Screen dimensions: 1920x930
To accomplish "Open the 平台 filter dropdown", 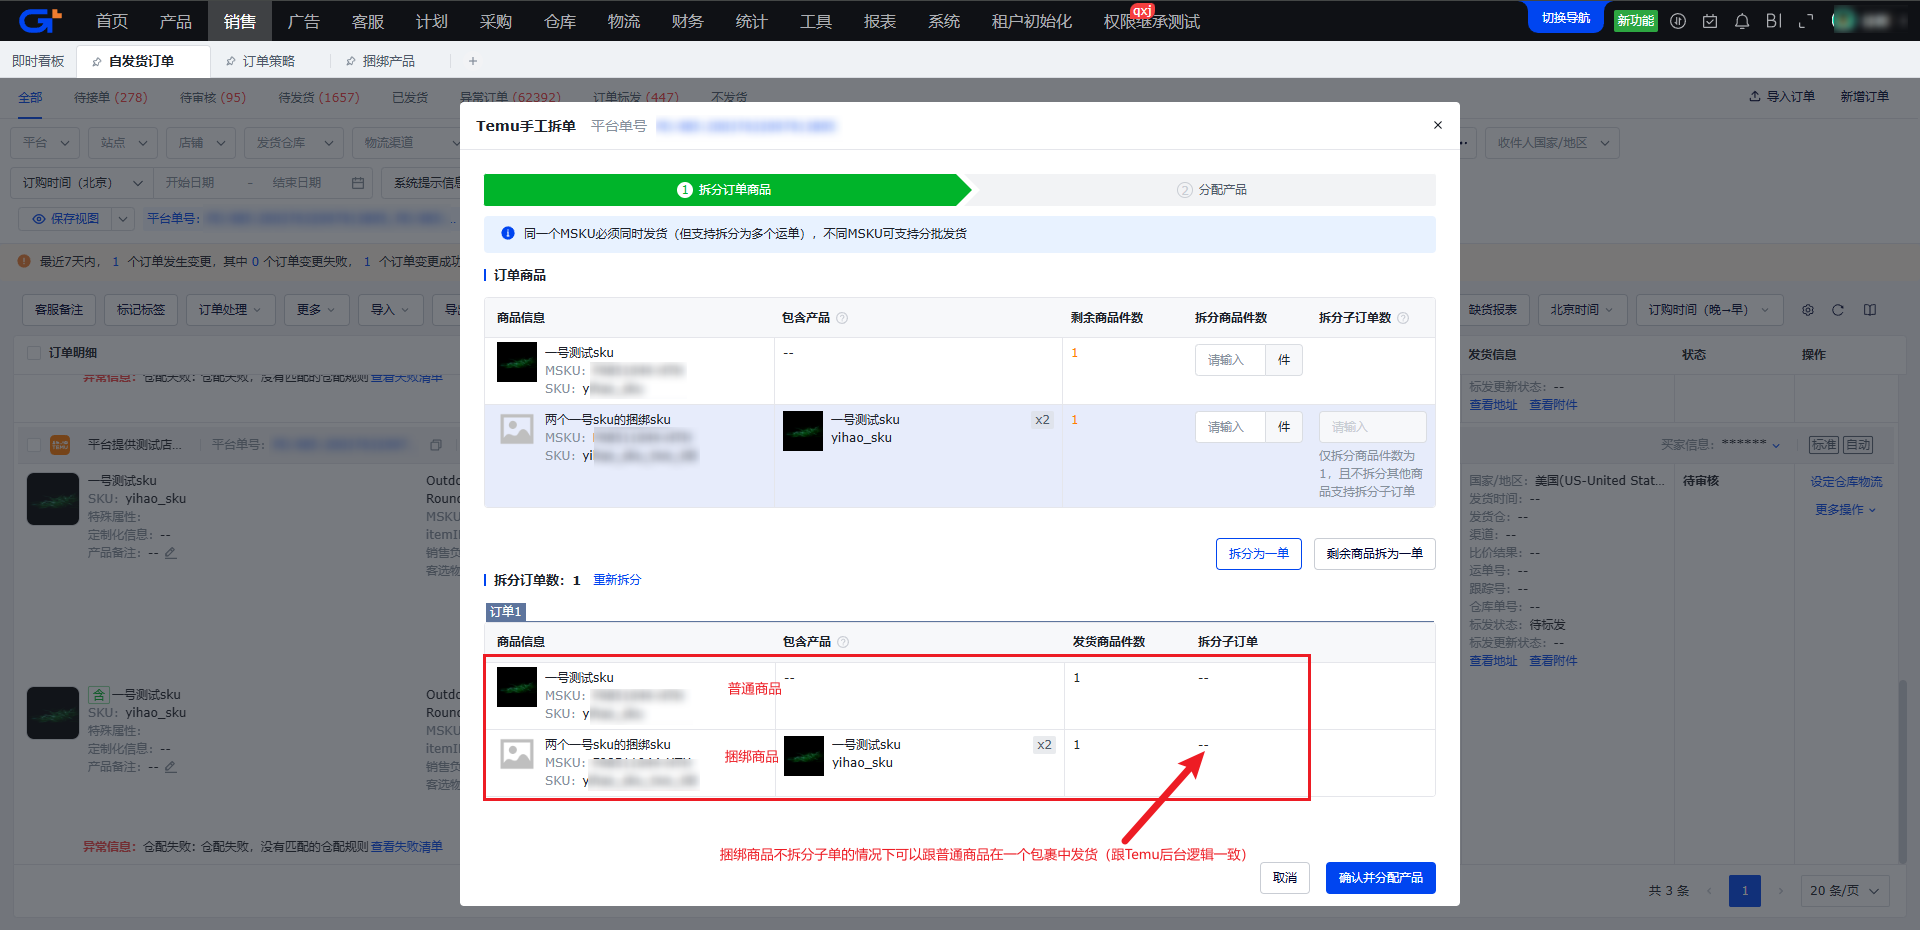I will (46, 143).
